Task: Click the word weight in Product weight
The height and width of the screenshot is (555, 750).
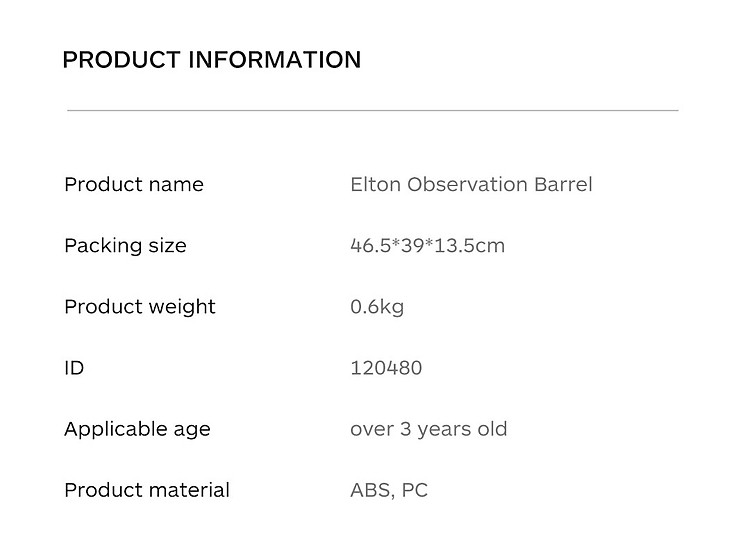Action: click(182, 307)
